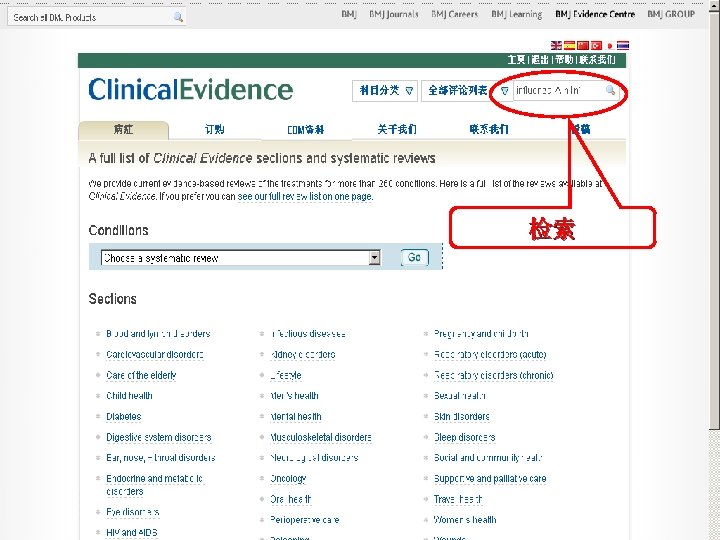720x540 pixels.
Task: Switch language with the Japanese flag
Action: coord(609,45)
